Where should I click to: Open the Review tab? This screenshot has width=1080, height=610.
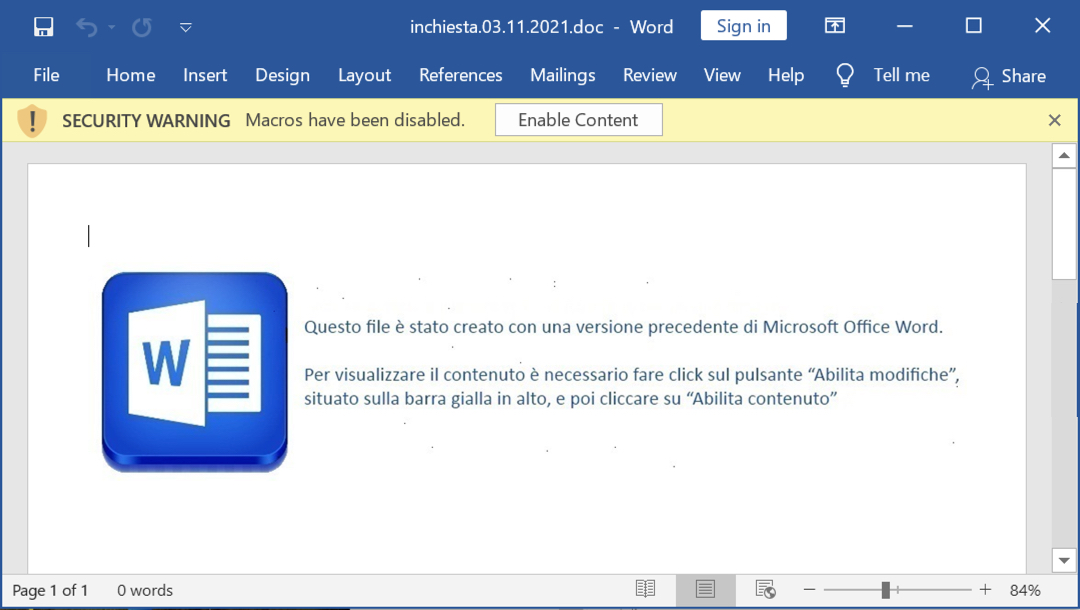pos(650,75)
